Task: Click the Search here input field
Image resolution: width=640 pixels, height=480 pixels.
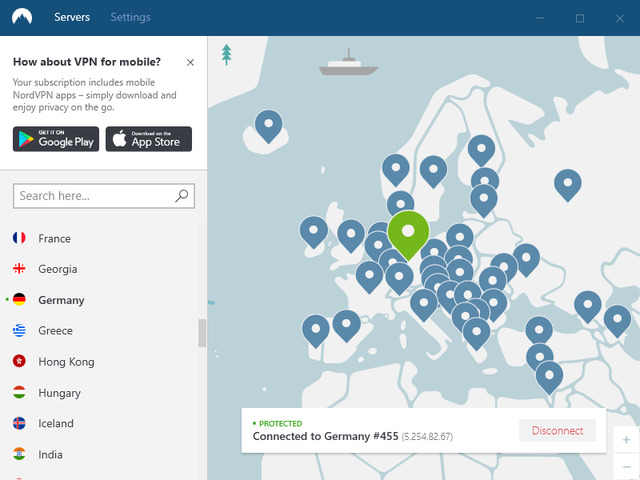Action: pos(94,196)
